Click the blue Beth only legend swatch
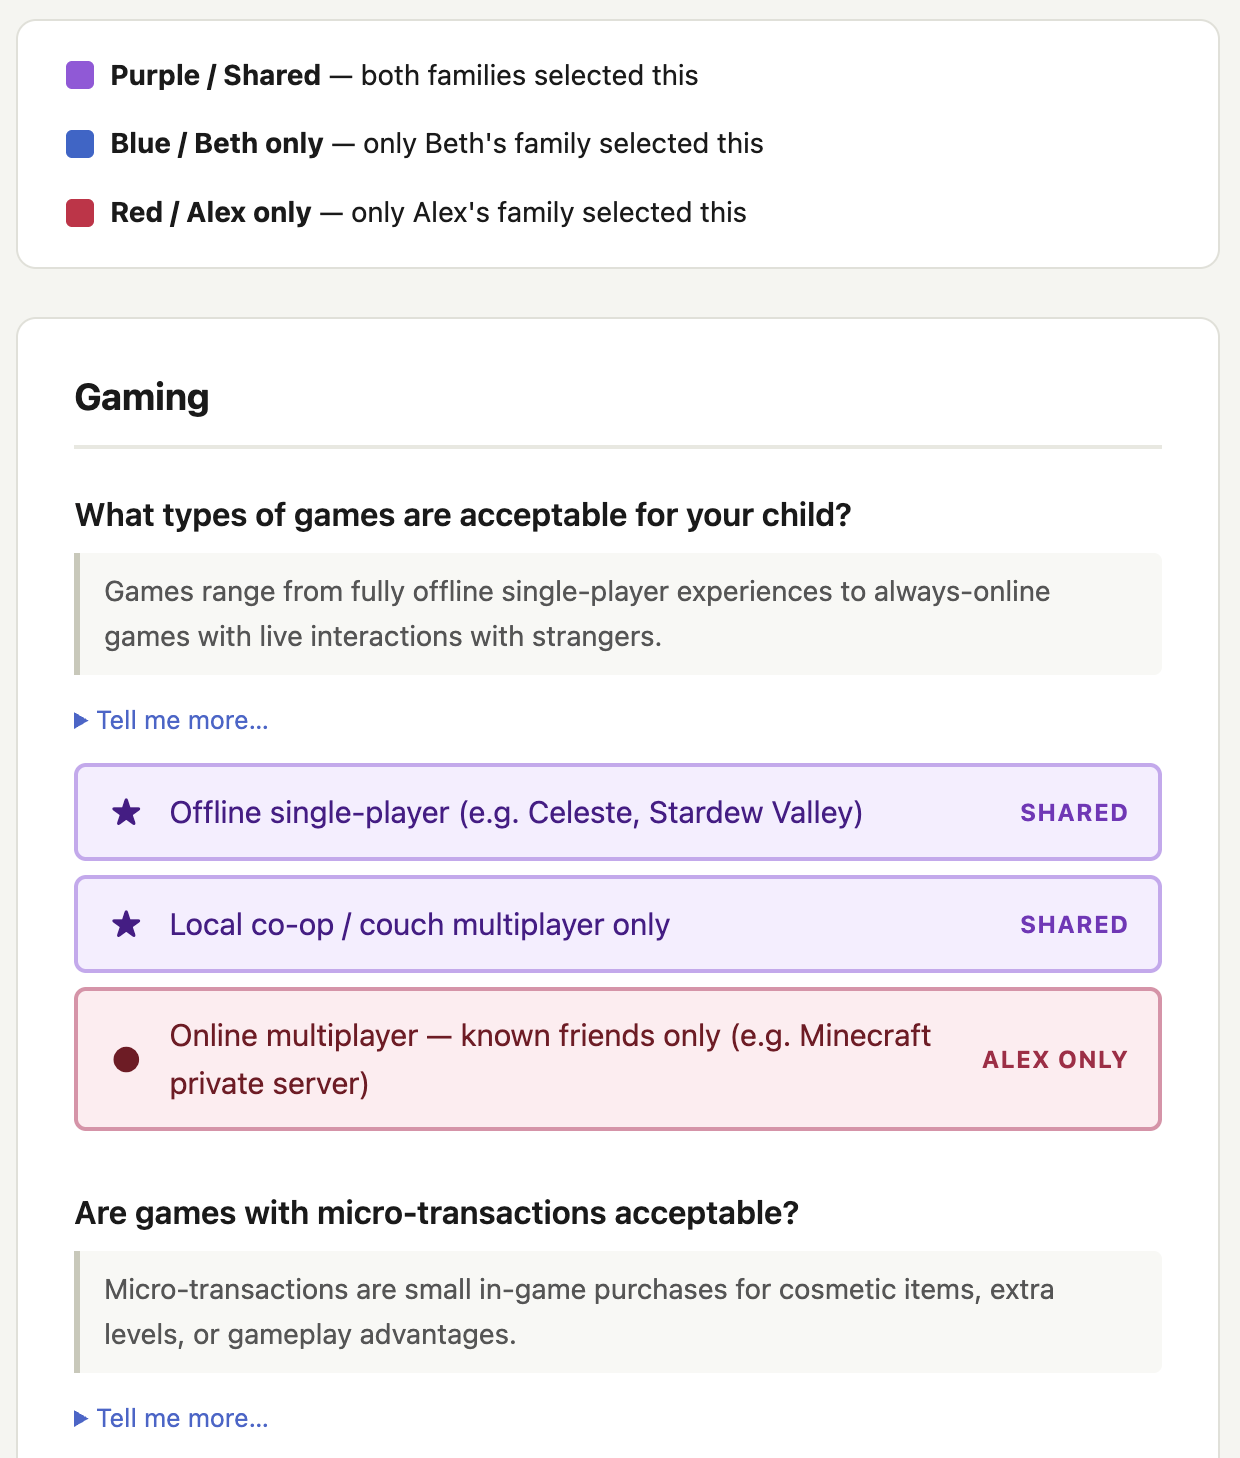 click(80, 144)
